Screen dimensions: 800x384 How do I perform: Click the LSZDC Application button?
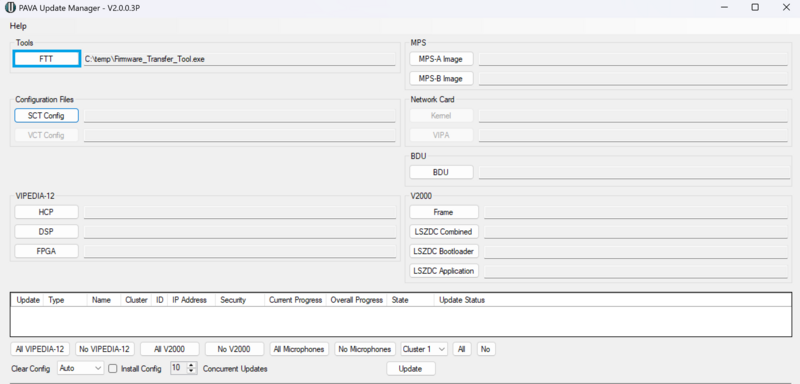[x=444, y=271]
